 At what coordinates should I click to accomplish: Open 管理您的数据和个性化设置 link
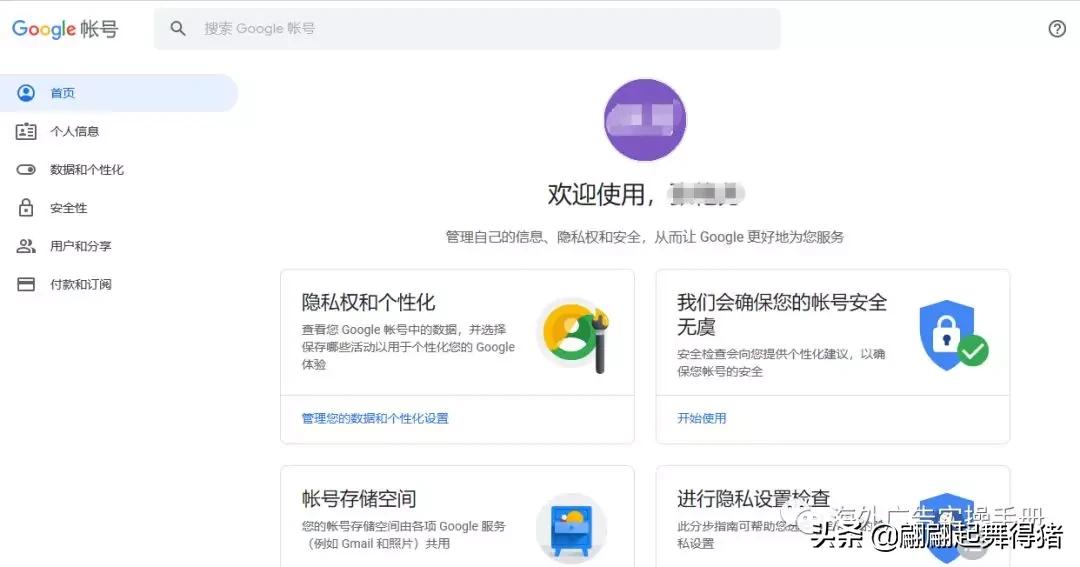coord(375,418)
